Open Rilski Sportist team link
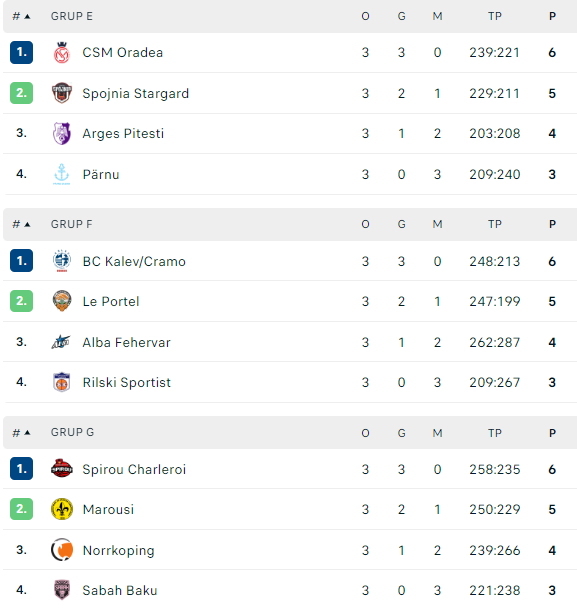577x612 pixels. point(126,382)
